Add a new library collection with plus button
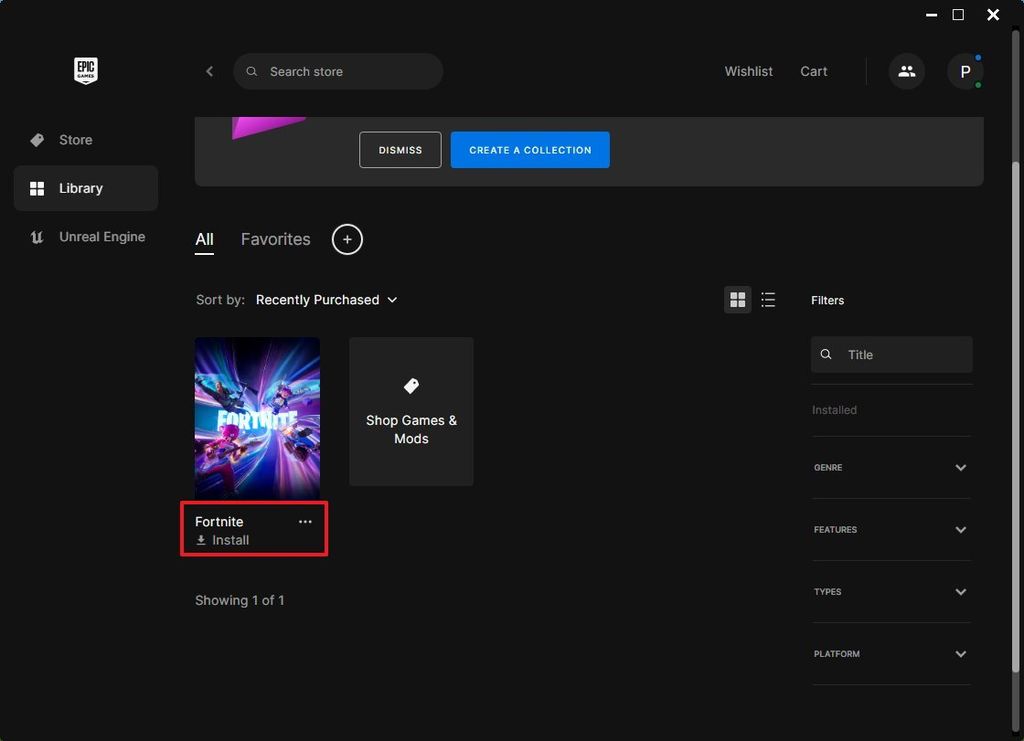The height and width of the screenshot is (741, 1024). tap(347, 239)
